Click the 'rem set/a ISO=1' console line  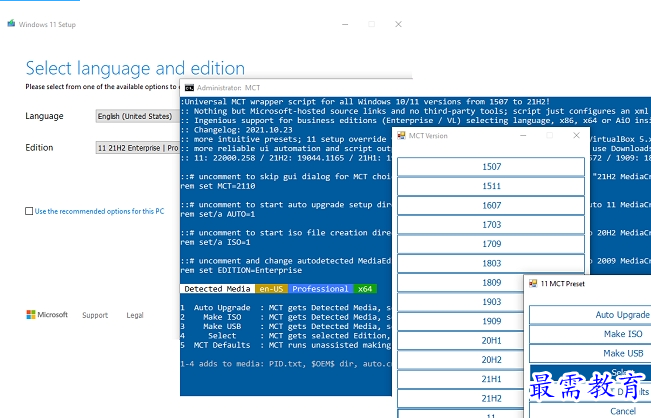(x=215, y=242)
